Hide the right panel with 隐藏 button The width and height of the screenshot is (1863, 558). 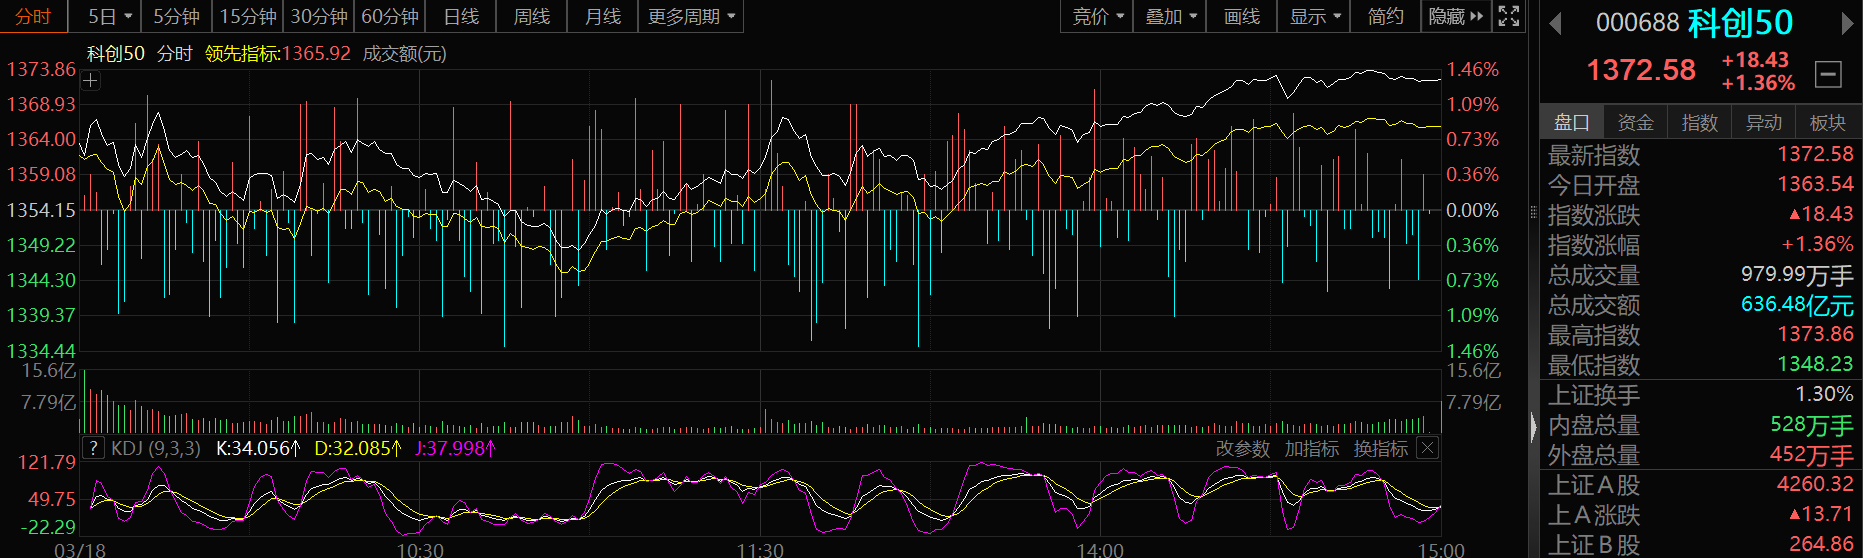[1456, 16]
